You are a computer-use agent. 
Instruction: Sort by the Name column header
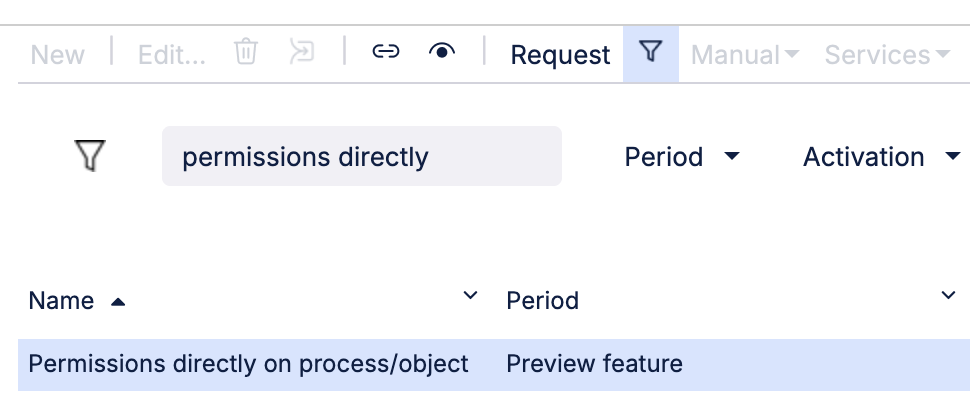(61, 301)
